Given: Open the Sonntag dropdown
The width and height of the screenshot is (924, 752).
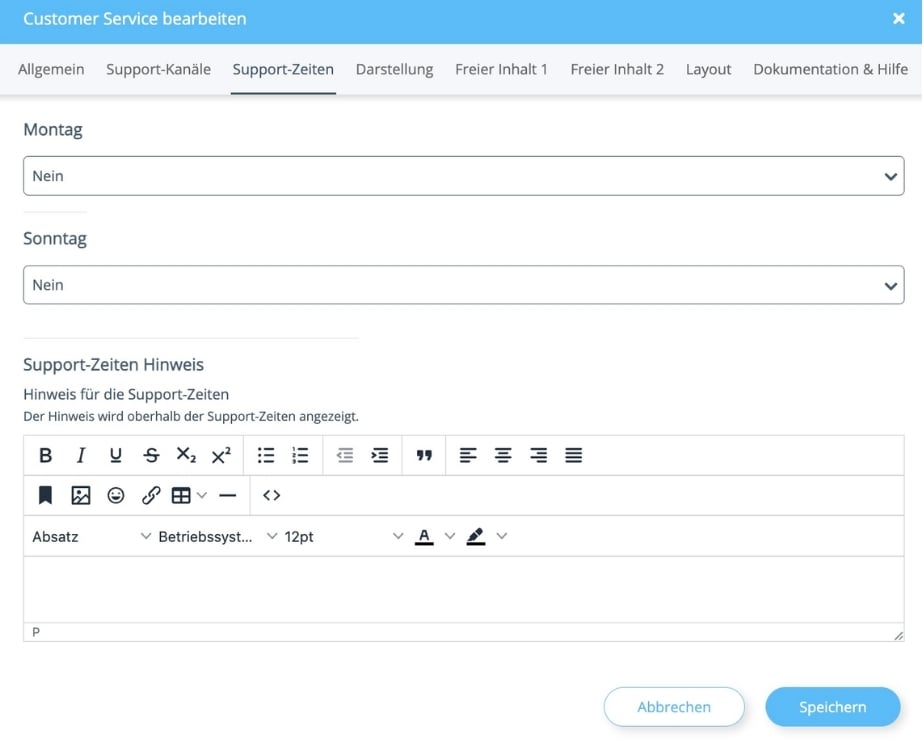Looking at the screenshot, I should 464,285.
